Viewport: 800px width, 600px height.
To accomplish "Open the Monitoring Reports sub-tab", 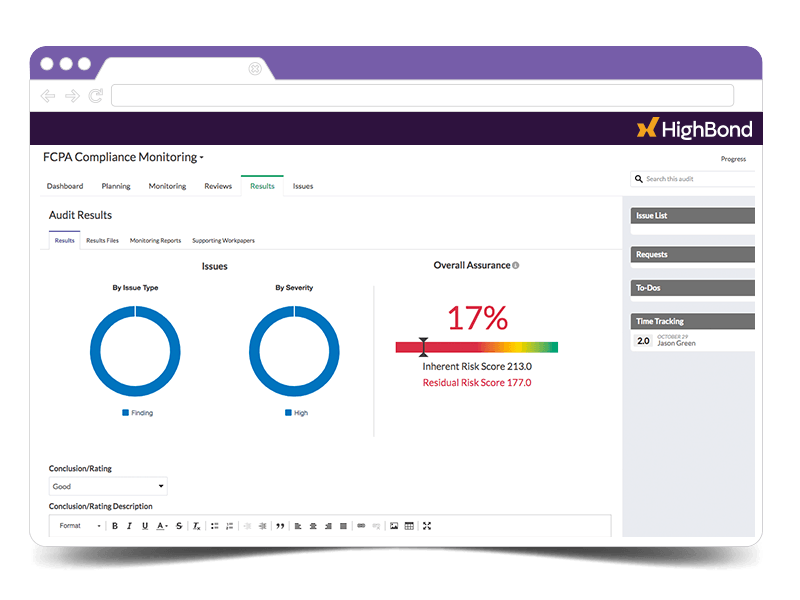I will tap(155, 240).
